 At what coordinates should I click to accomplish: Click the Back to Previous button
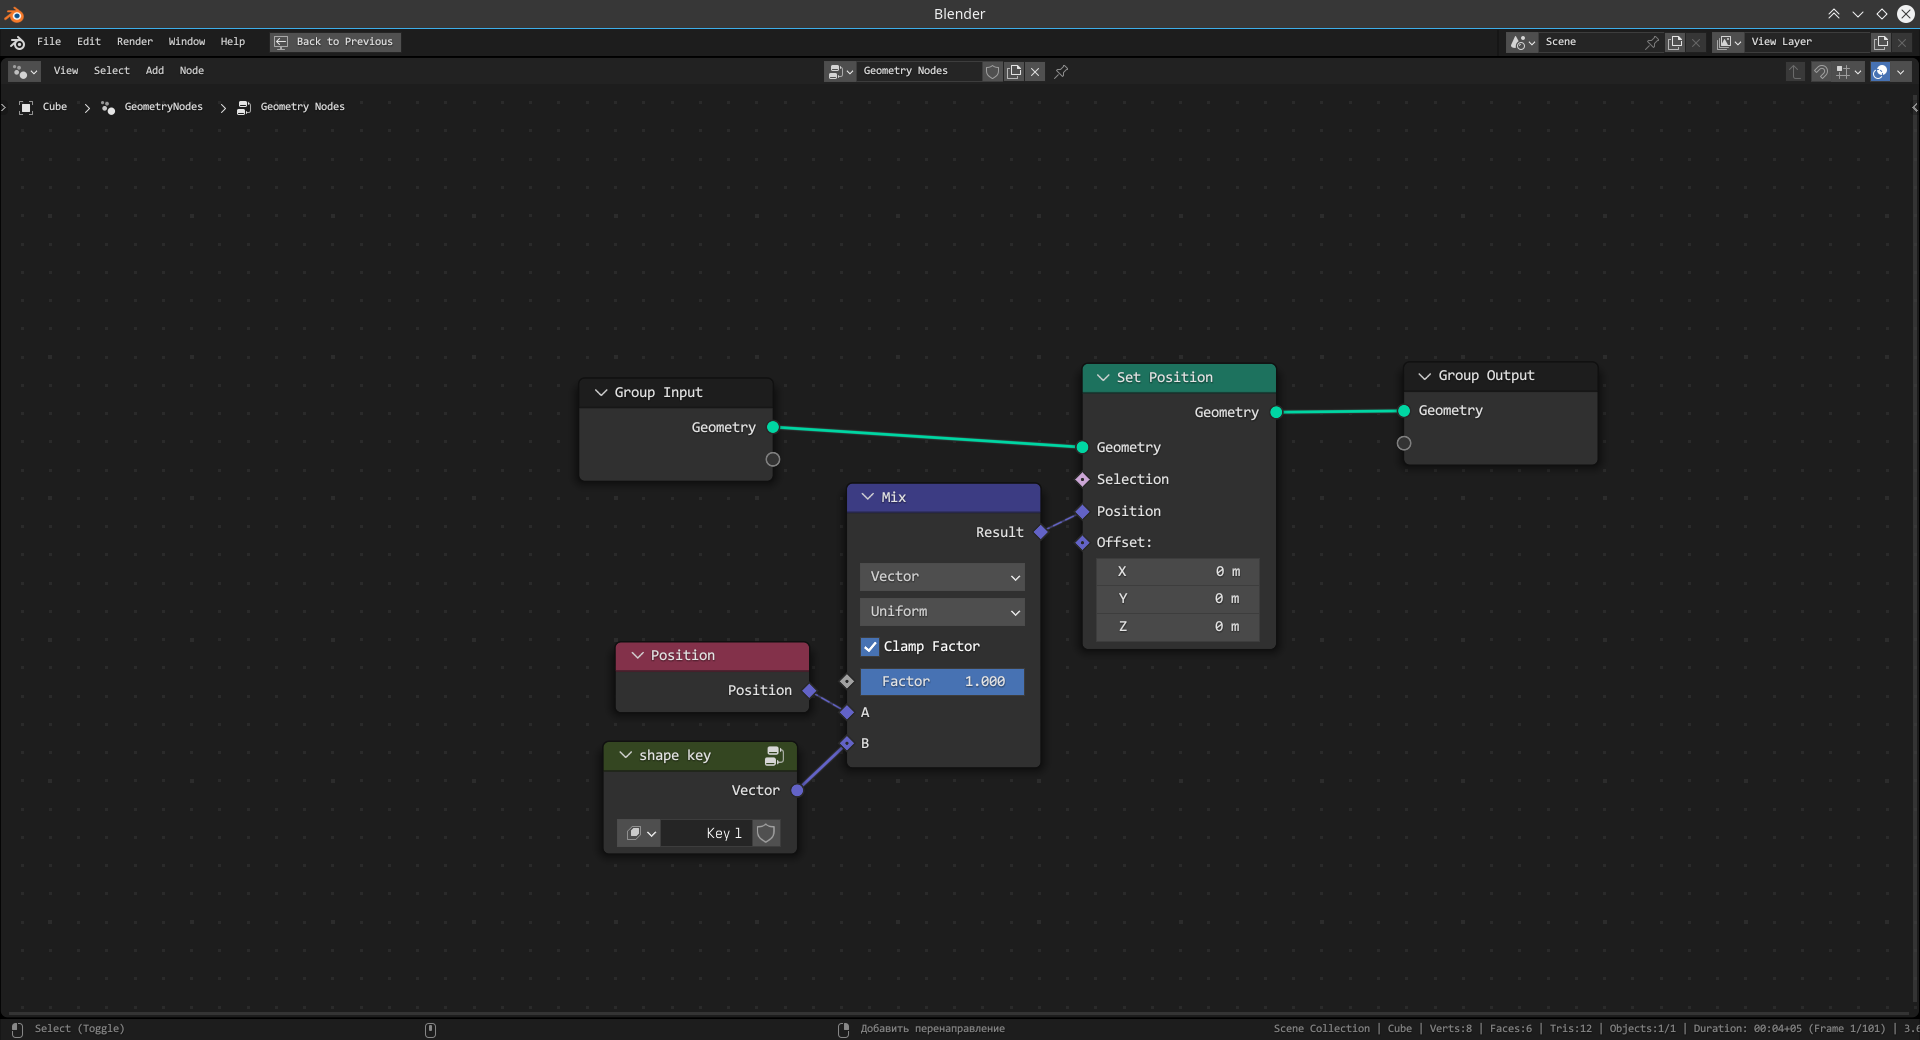click(335, 42)
